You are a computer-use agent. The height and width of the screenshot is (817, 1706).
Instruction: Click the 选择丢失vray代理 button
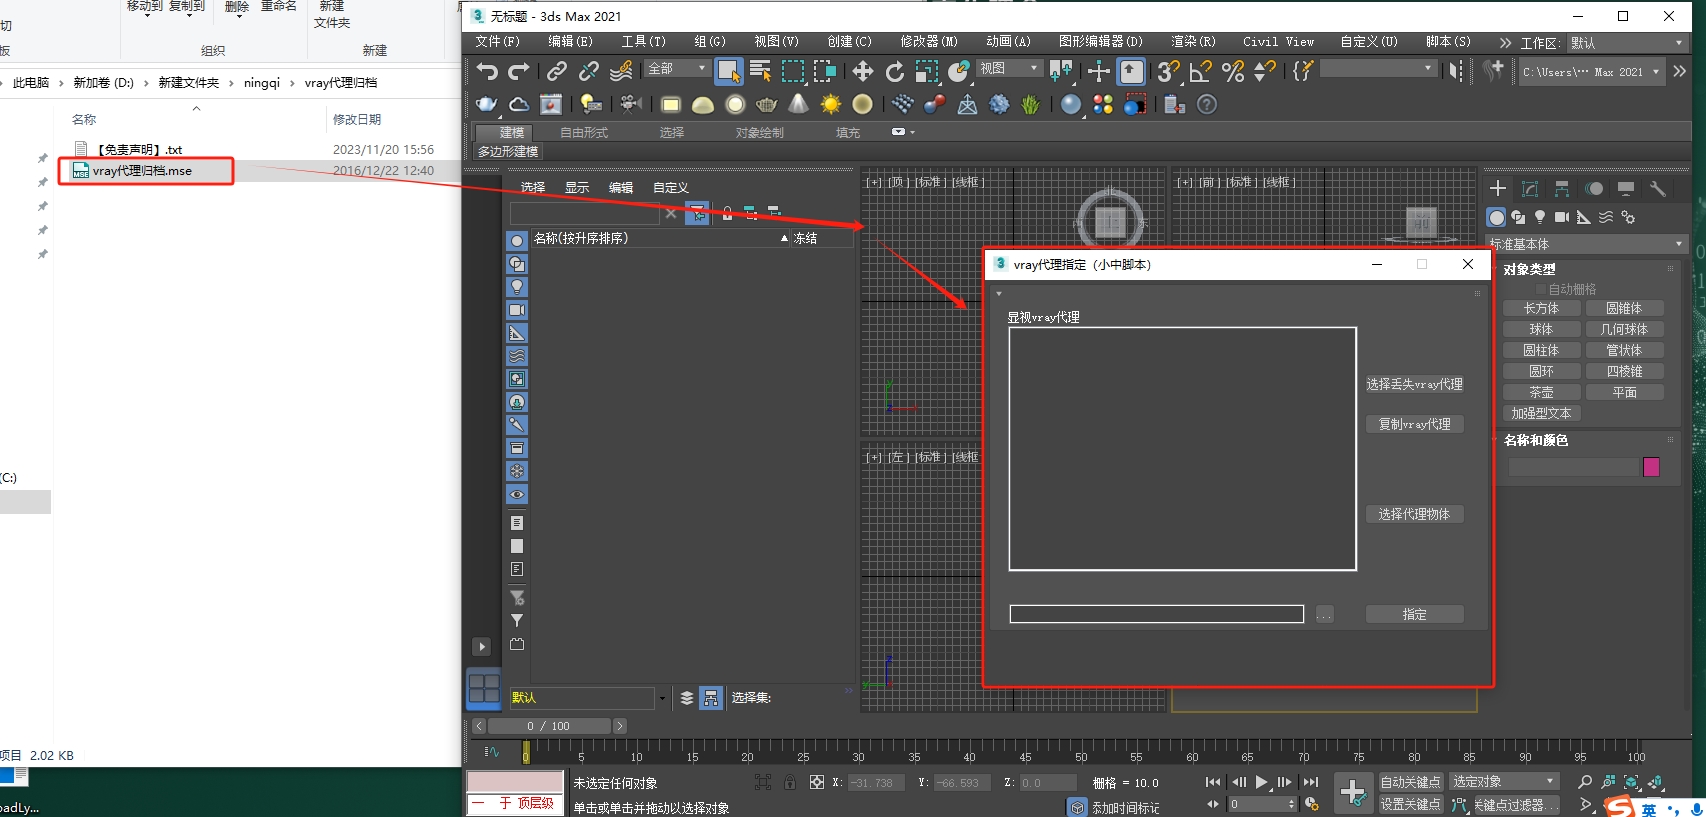click(1414, 384)
